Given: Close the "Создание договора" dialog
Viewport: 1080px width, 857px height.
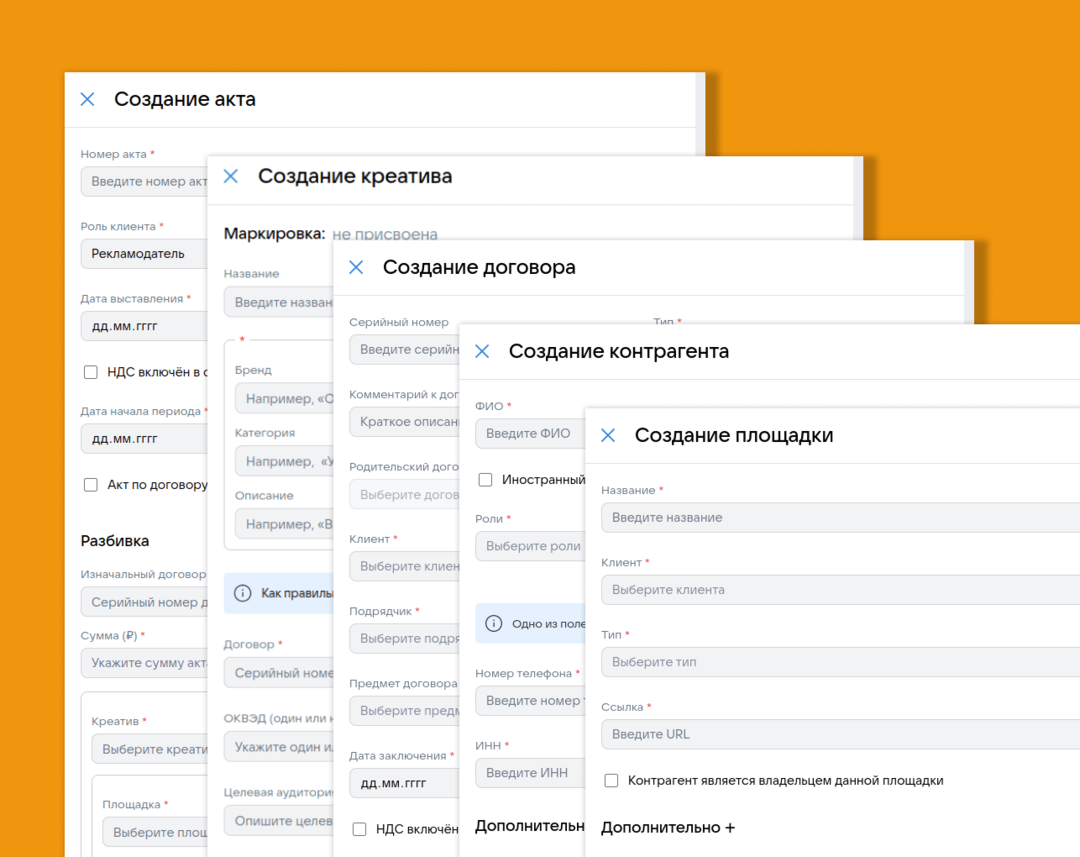Looking at the screenshot, I should (x=356, y=267).
